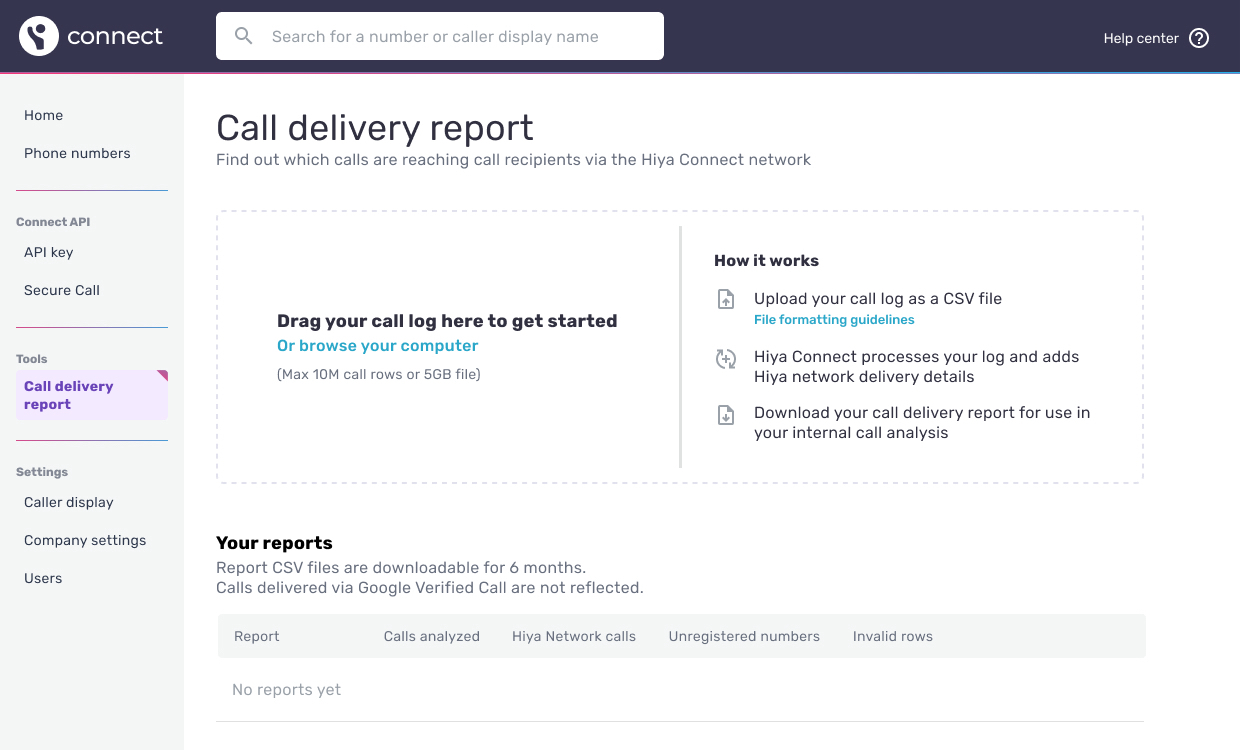Click the Calls analyzed column header
Viewport: 1240px width, 750px height.
431,636
